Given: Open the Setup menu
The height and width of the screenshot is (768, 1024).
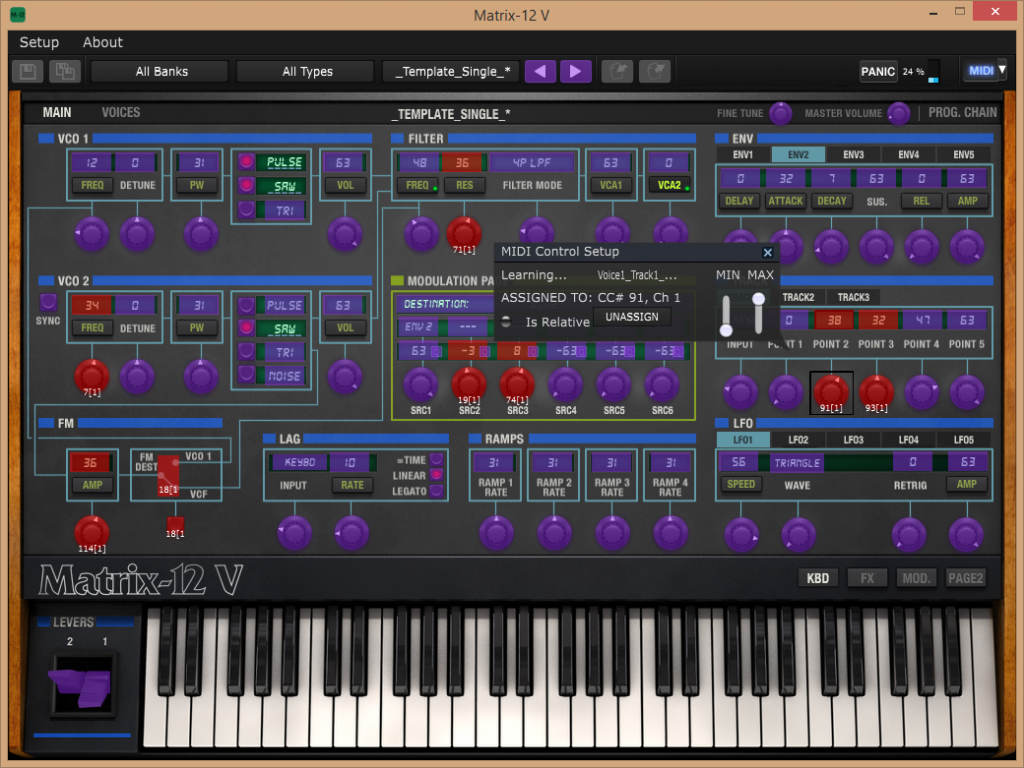Looking at the screenshot, I should click(39, 42).
